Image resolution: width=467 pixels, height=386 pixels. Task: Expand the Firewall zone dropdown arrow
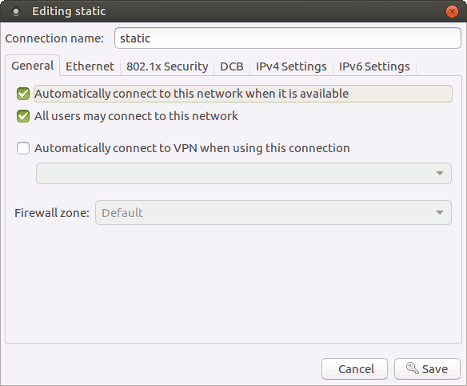coord(440,213)
